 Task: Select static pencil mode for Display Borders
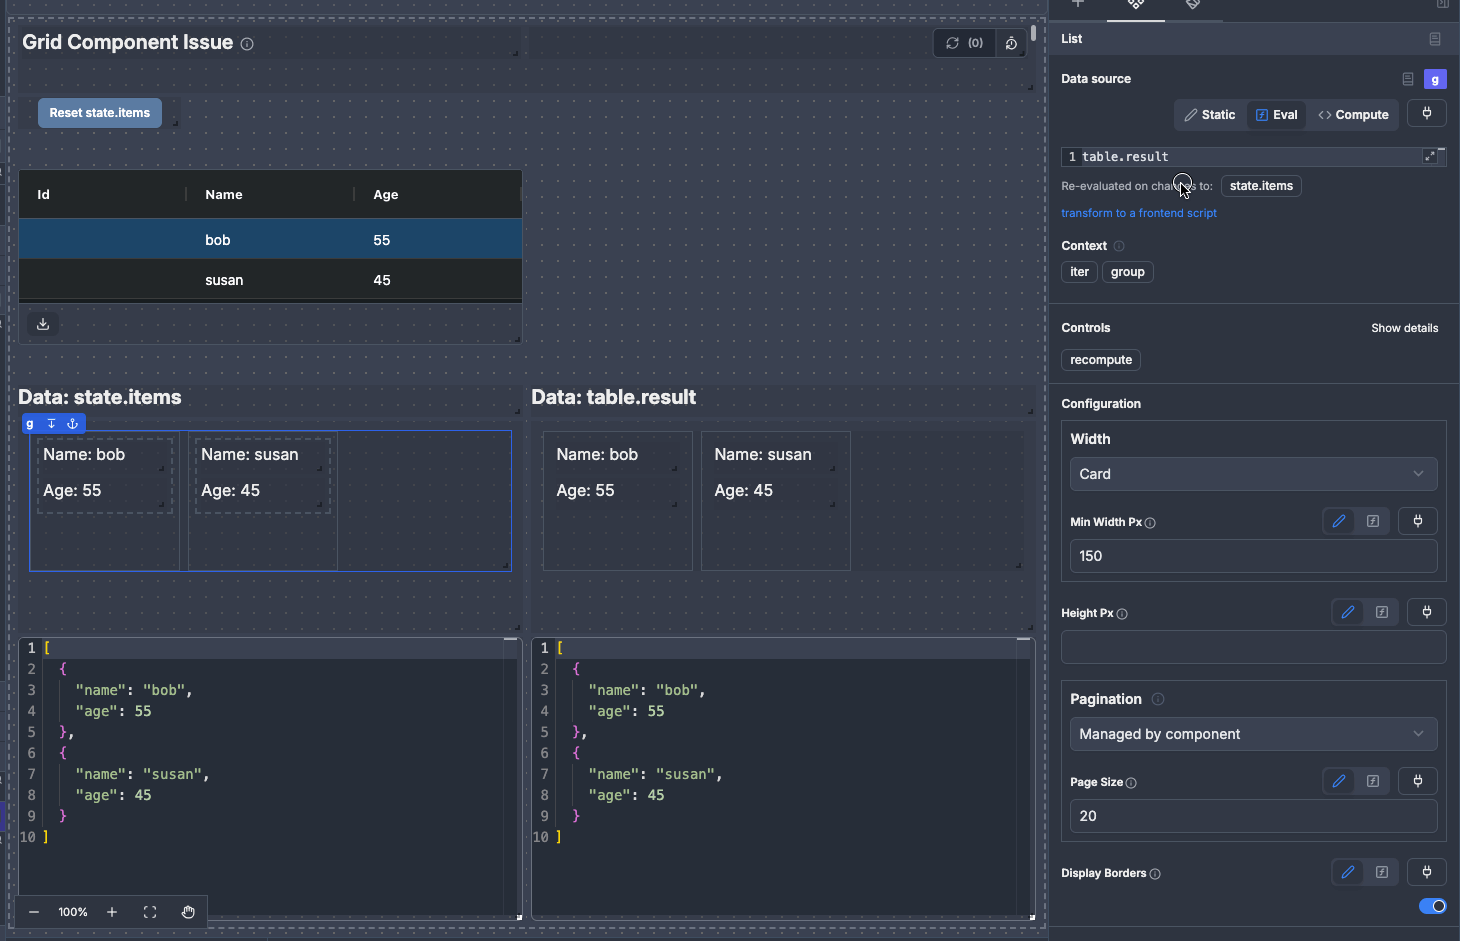(1348, 872)
